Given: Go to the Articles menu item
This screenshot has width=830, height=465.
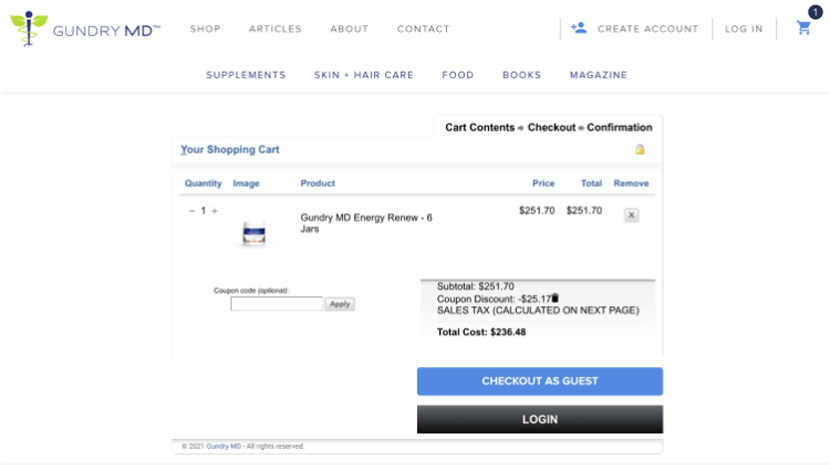Looking at the screenshot, I should pos(275,29).
